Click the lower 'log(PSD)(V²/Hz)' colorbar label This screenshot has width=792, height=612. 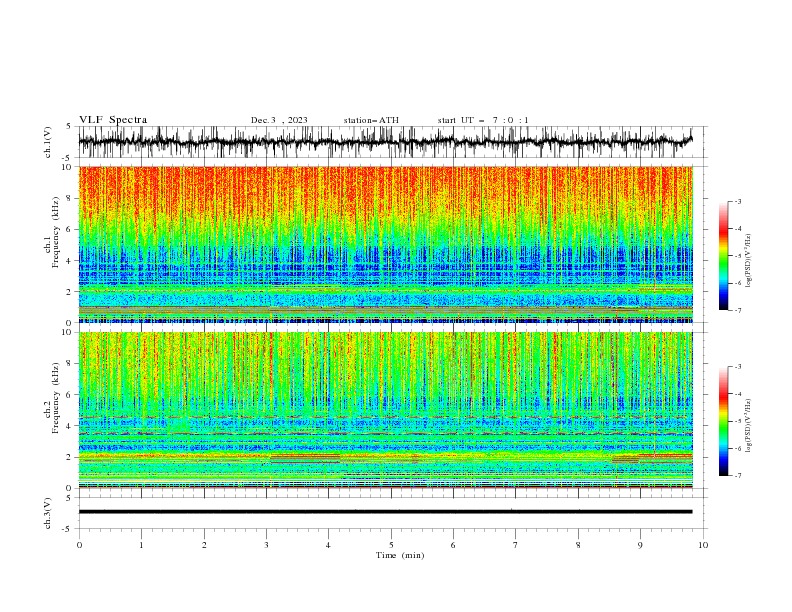[x=748, y=426]
